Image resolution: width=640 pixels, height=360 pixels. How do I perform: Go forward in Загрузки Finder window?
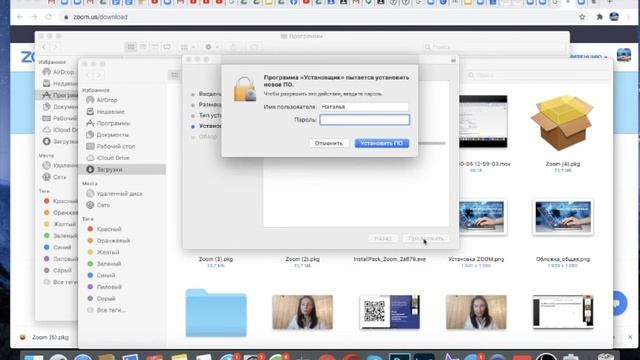coord(98,75)
